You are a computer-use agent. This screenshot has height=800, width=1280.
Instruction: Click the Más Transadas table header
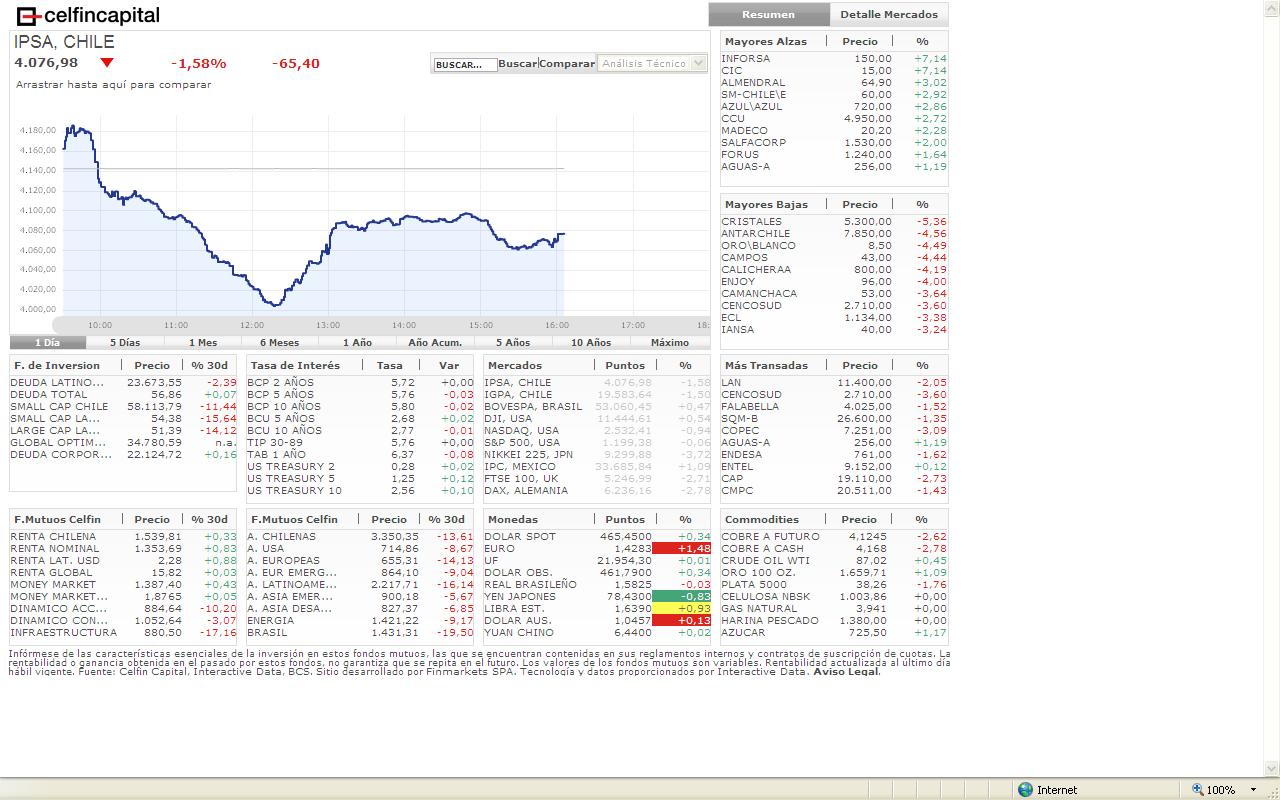834,365
